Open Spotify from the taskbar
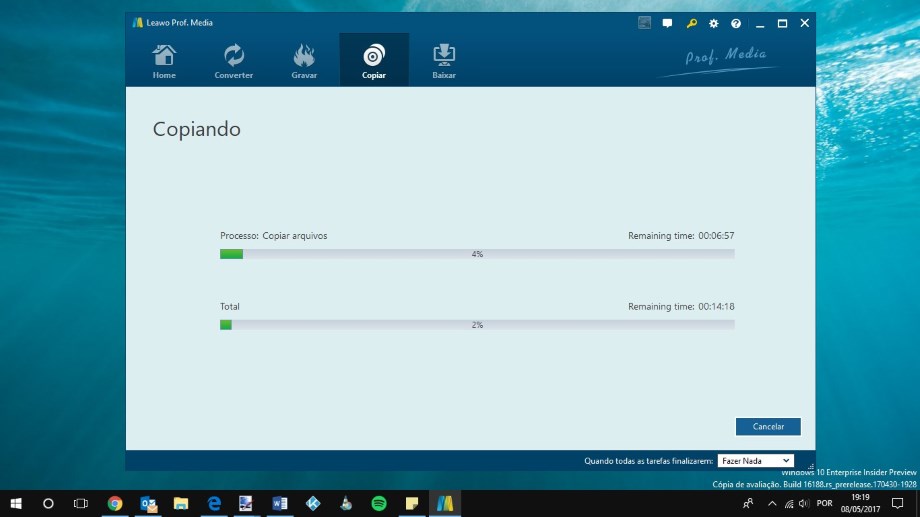 pyautogui.click(x=379, y=503)
